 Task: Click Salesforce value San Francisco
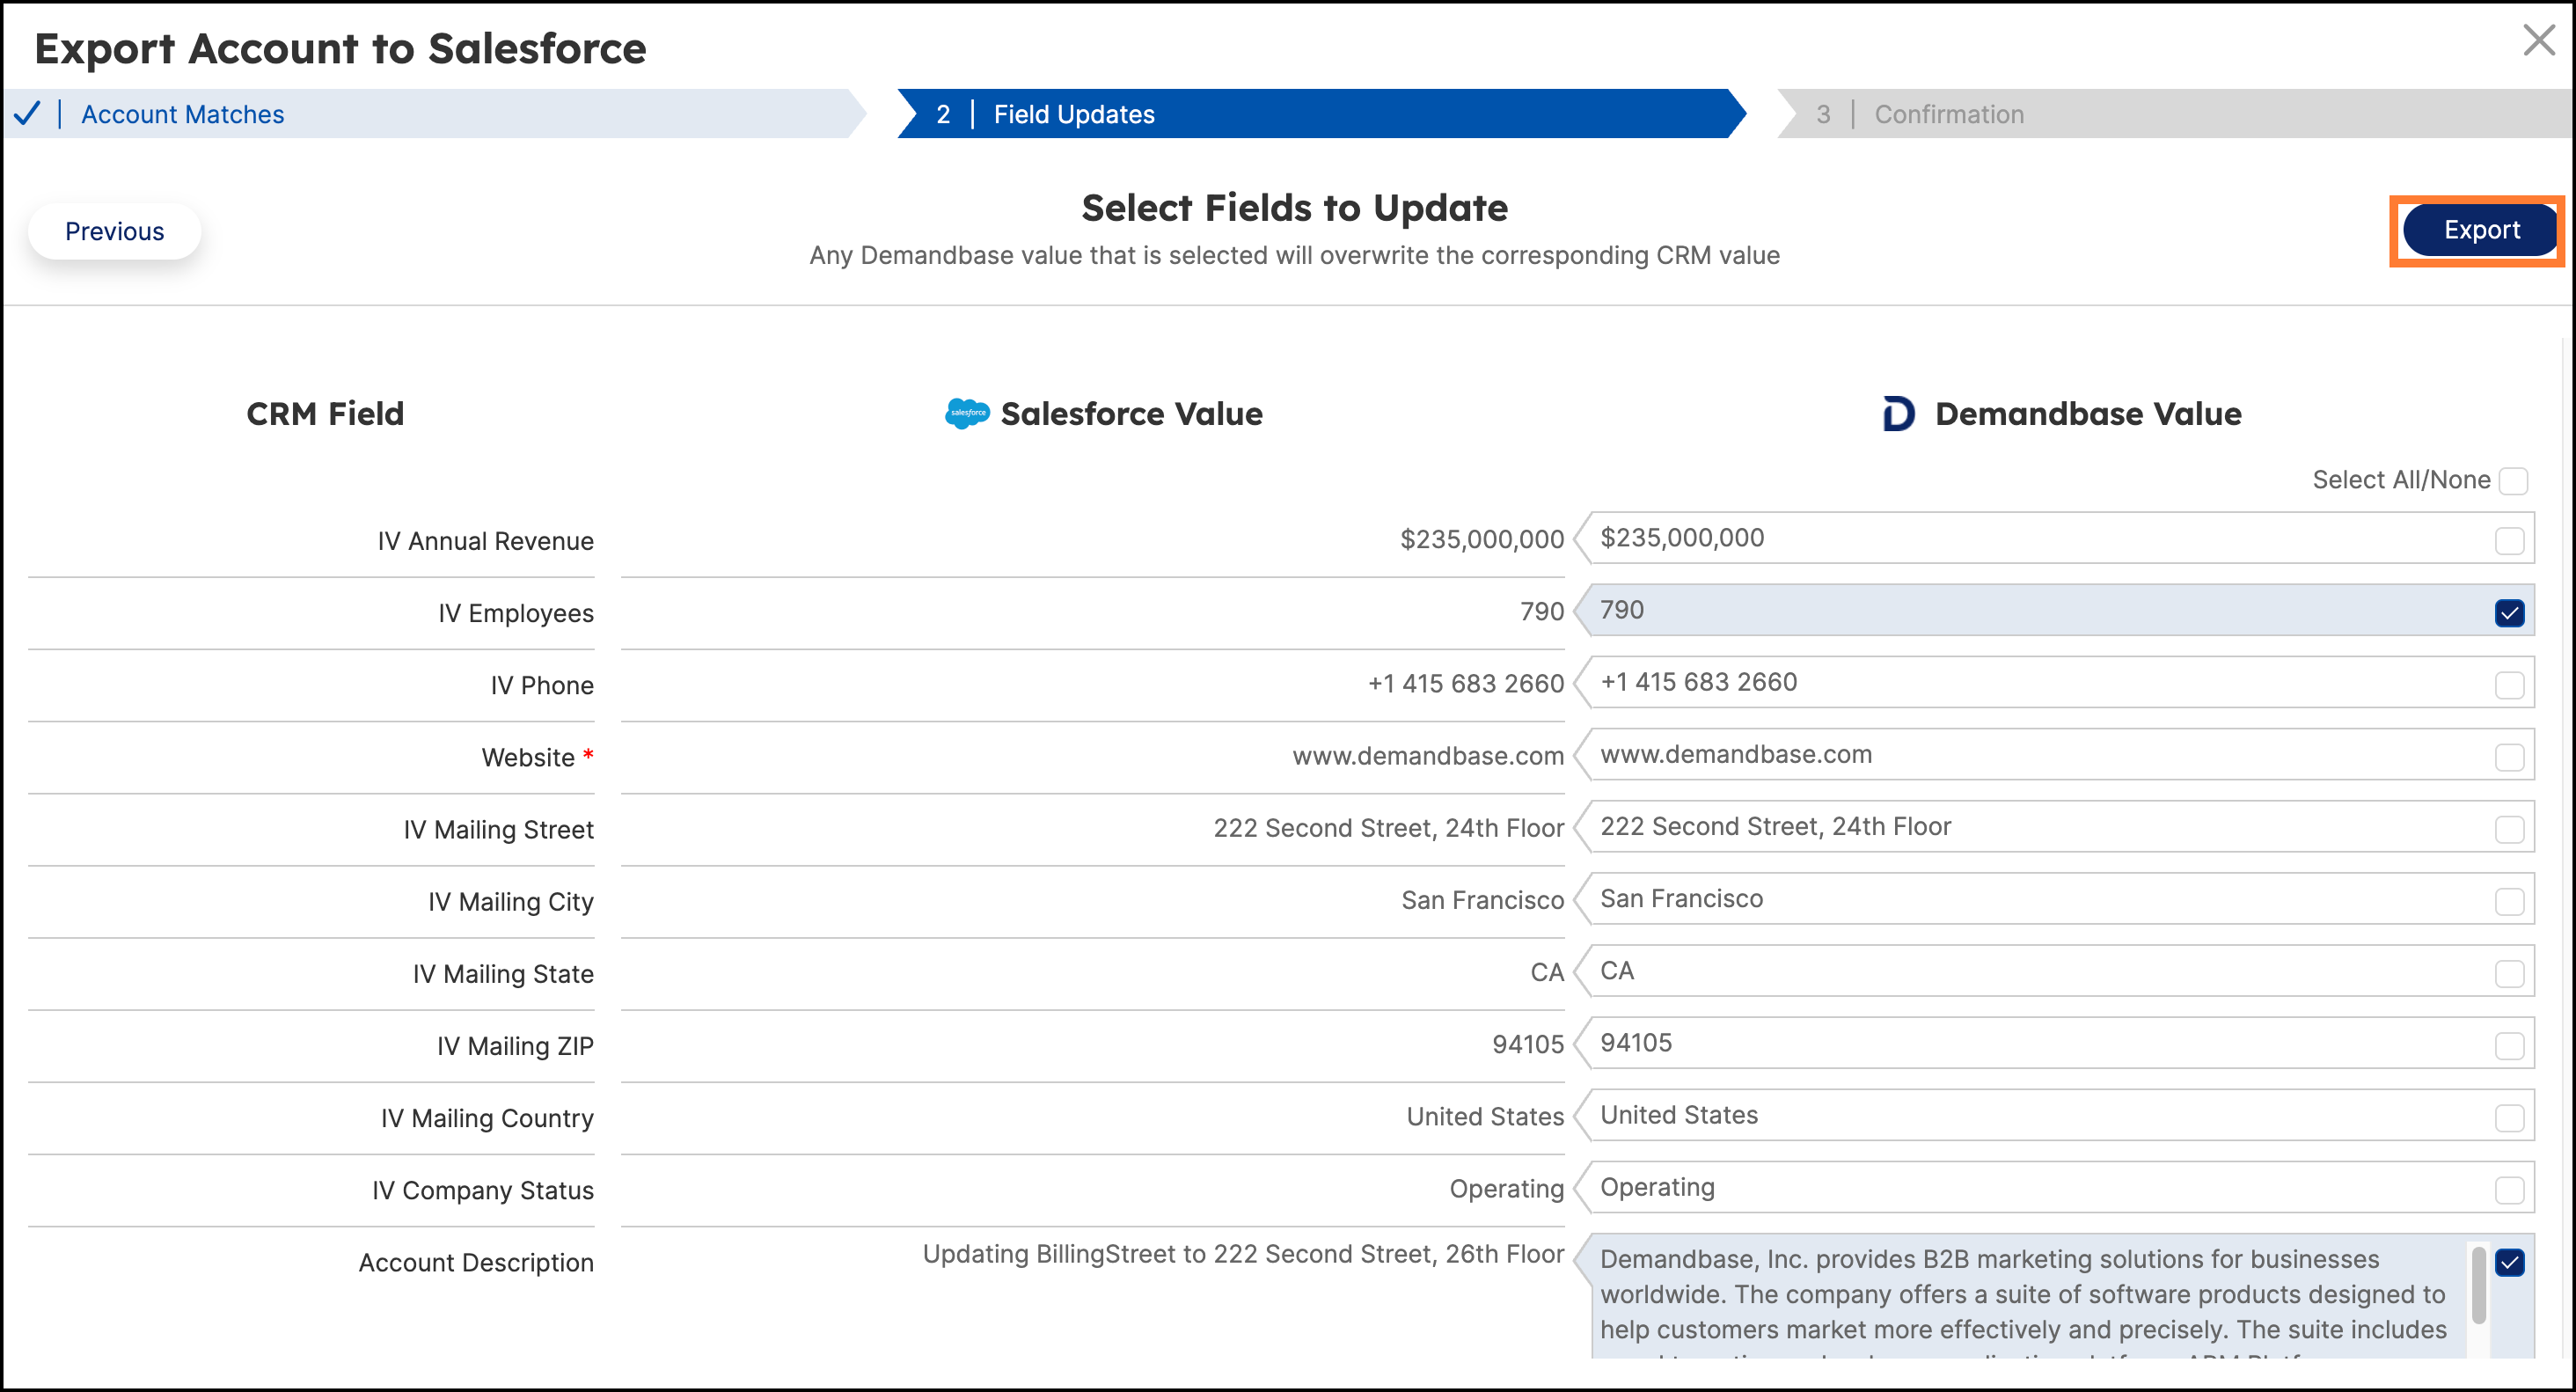1483,900
